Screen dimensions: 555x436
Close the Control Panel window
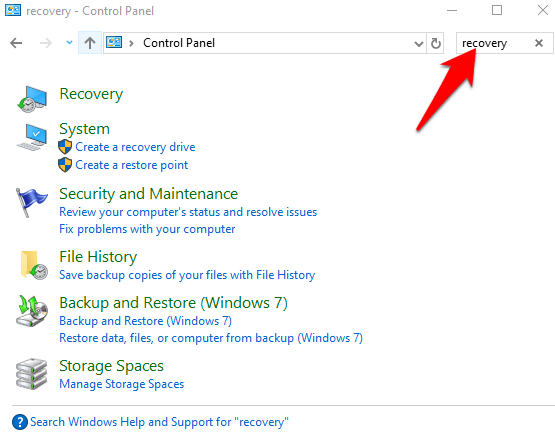point(543,10)
